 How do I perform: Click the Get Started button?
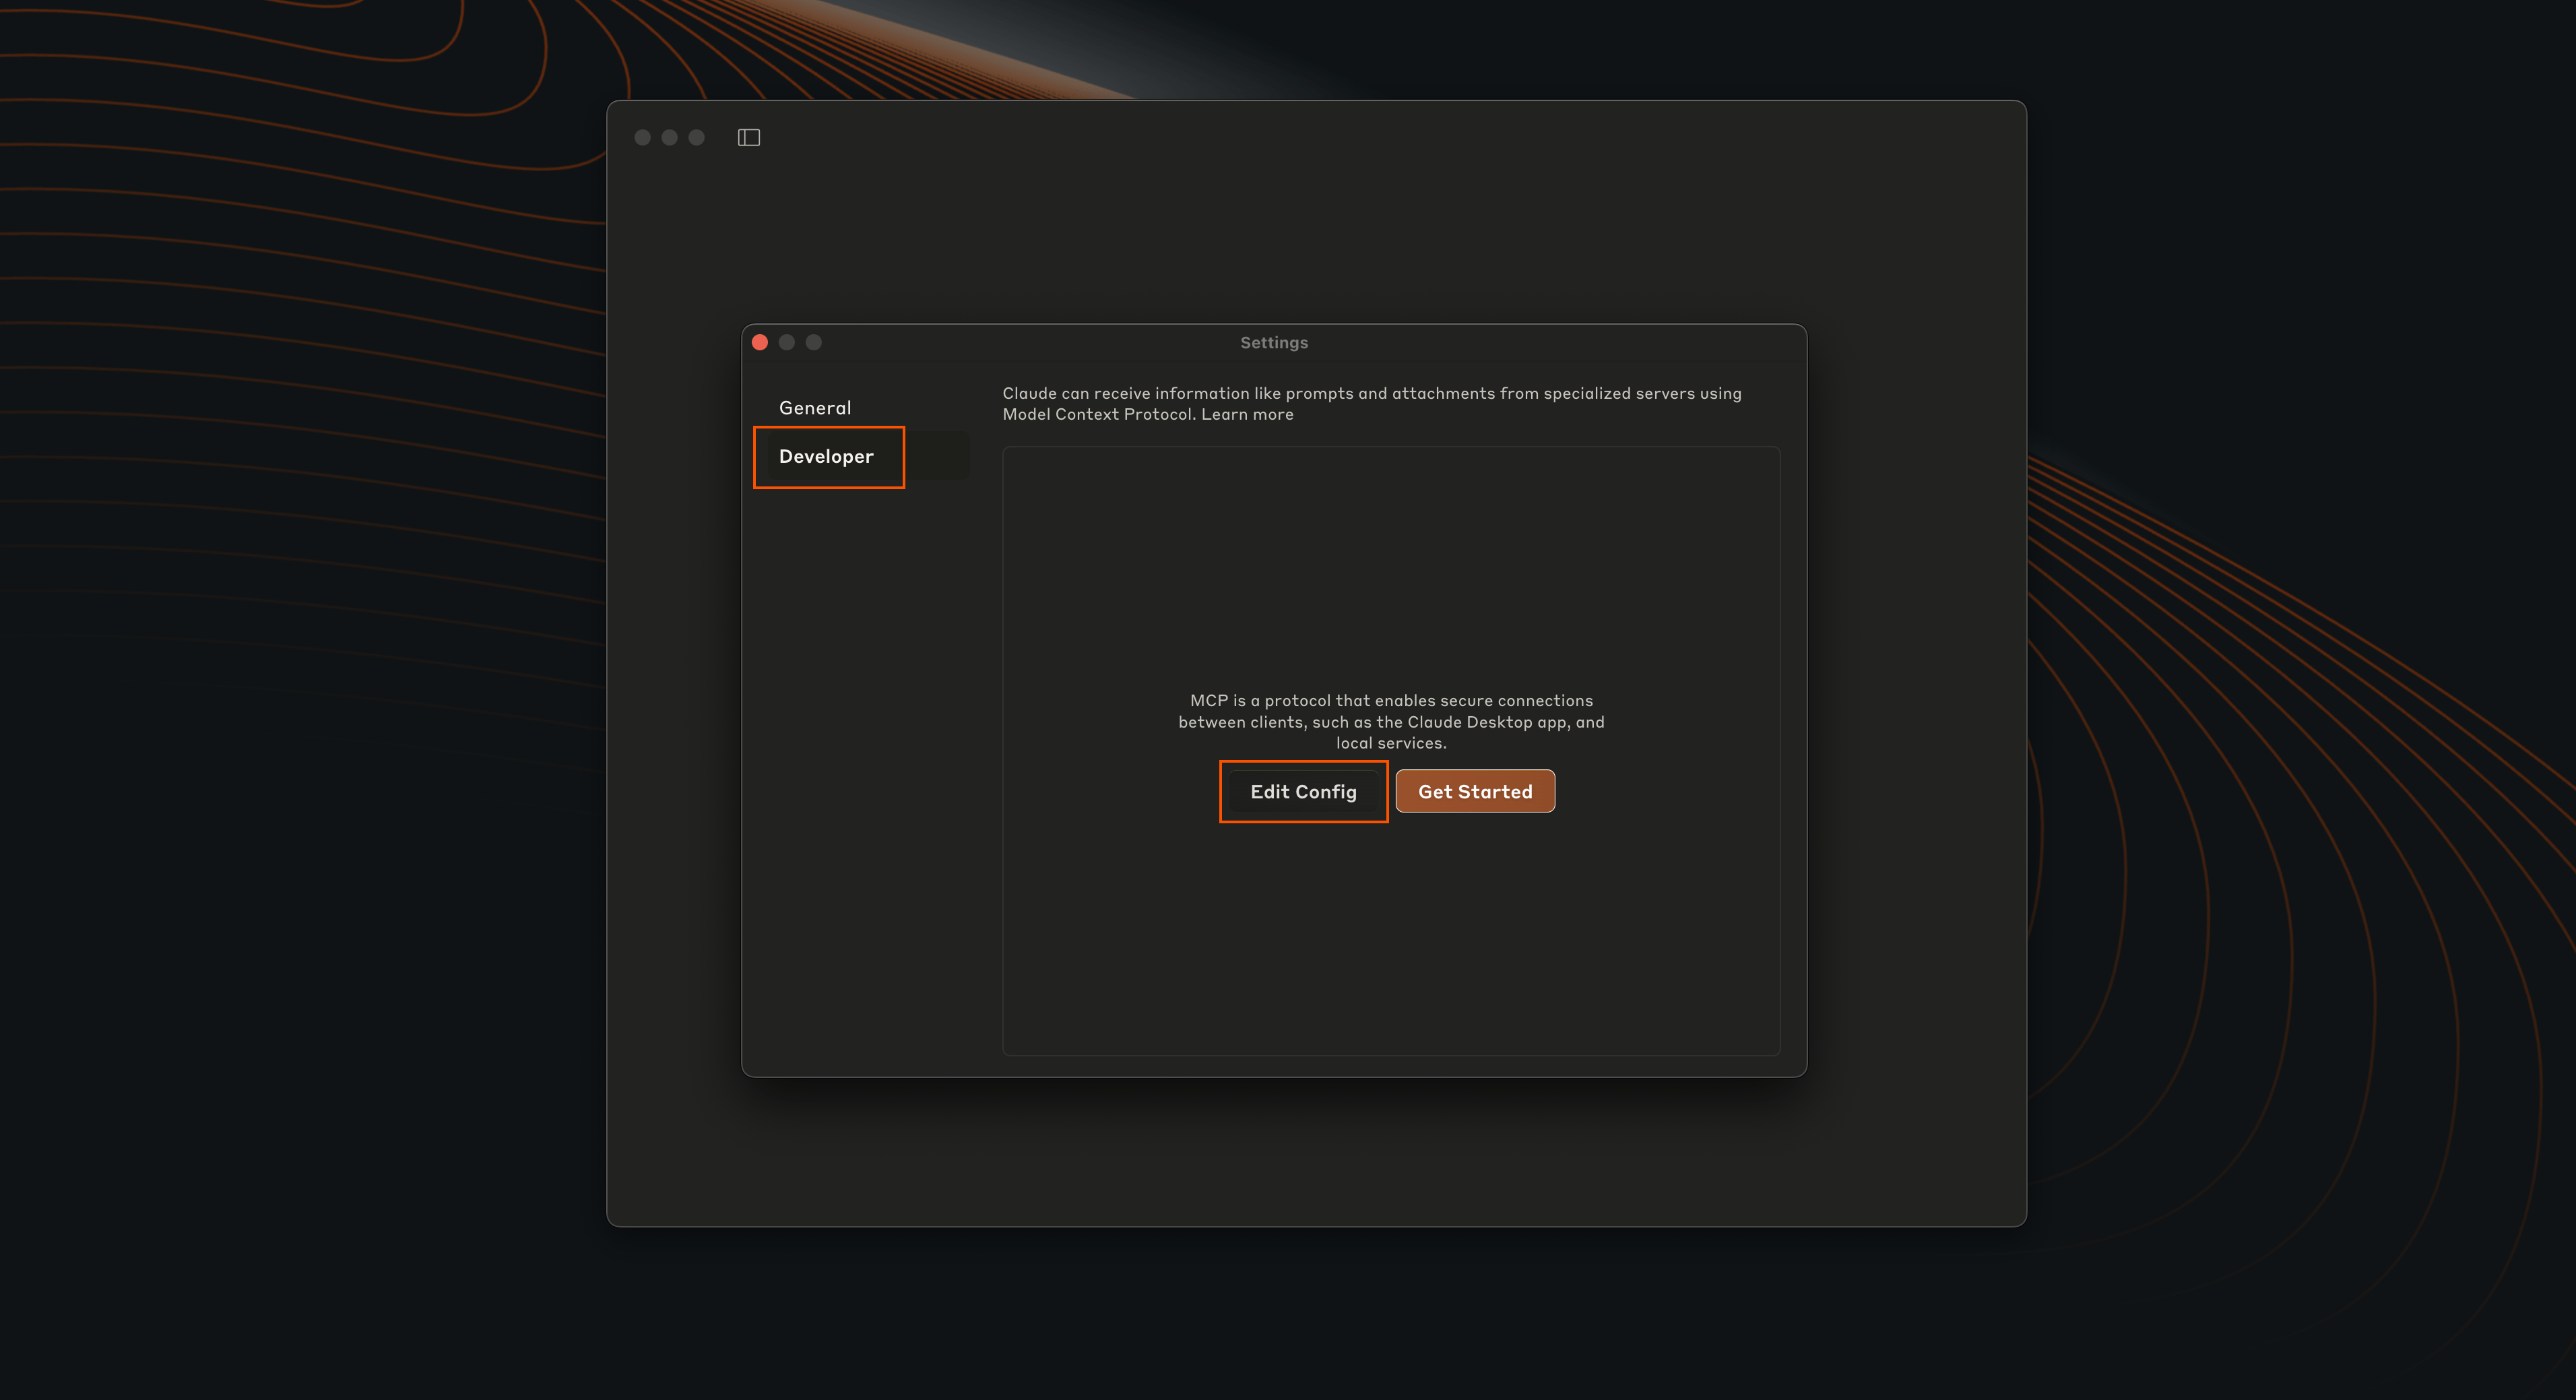[1474, 791]
